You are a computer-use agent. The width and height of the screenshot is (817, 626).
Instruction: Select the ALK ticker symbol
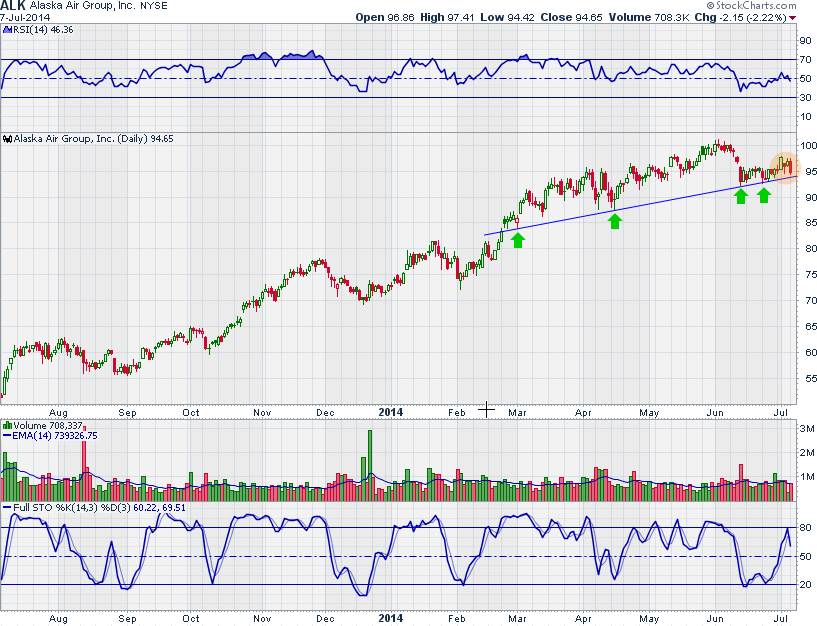point(13,6)
